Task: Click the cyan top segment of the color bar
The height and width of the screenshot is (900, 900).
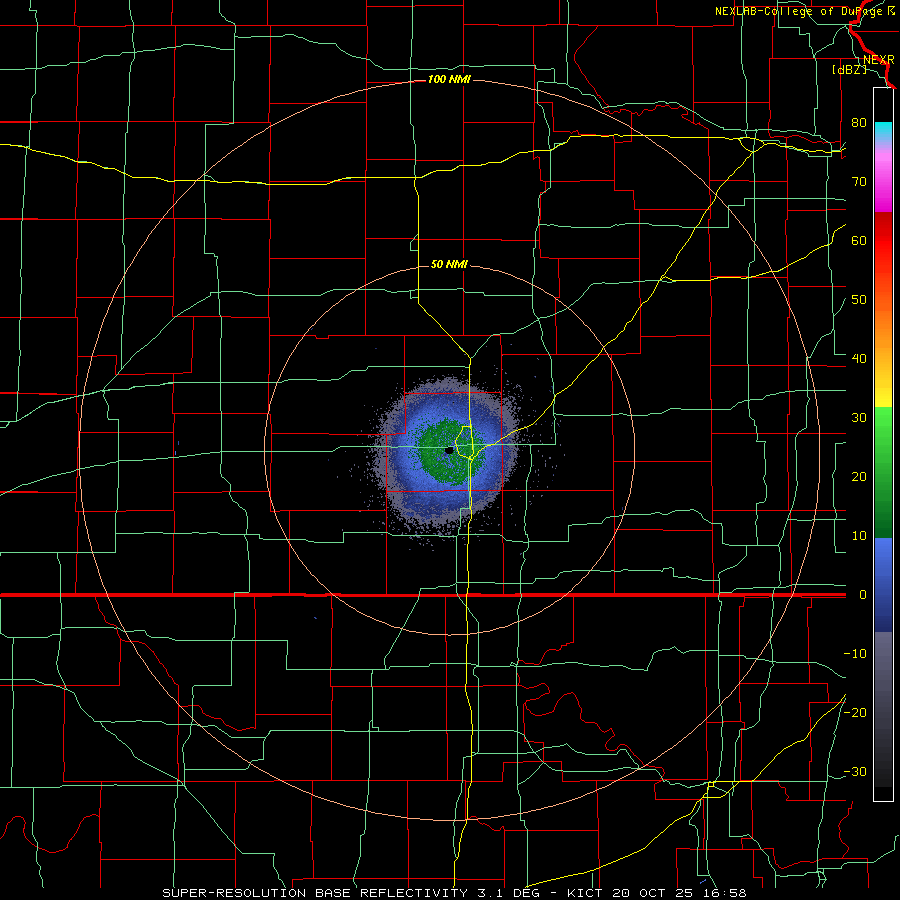Action: coord(883,132)
